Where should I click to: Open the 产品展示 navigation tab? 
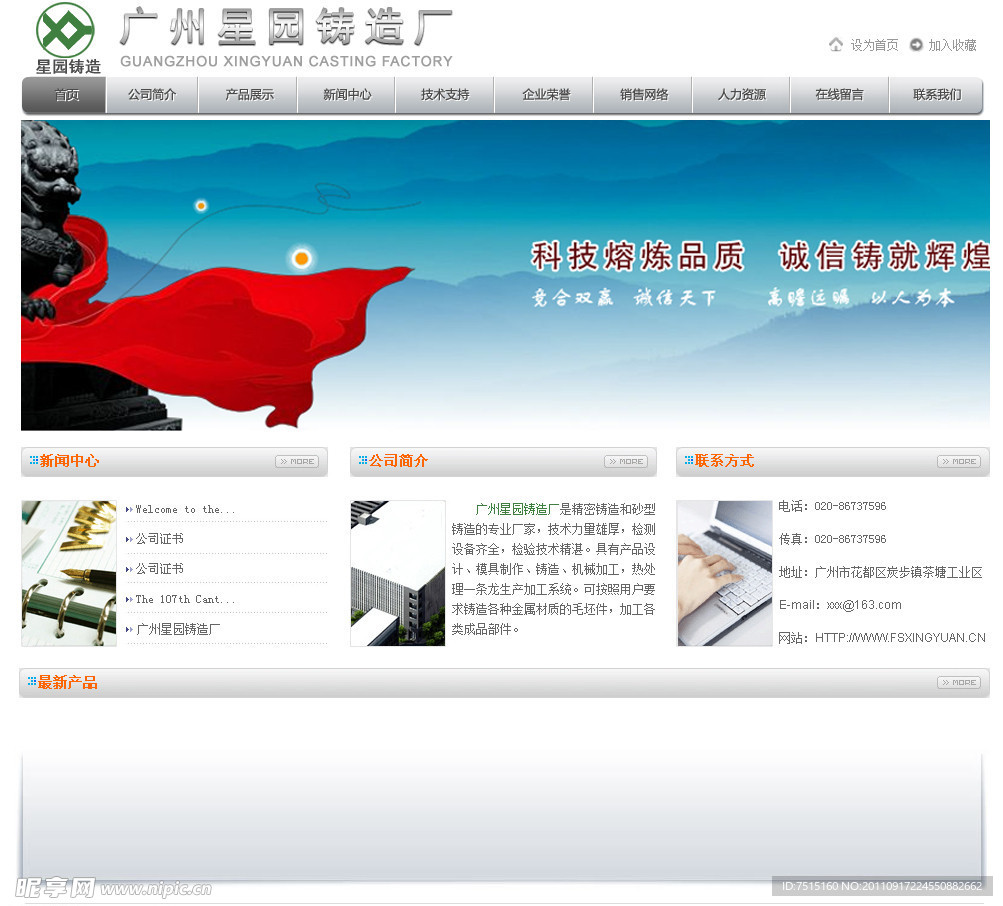tap(249, 95)
